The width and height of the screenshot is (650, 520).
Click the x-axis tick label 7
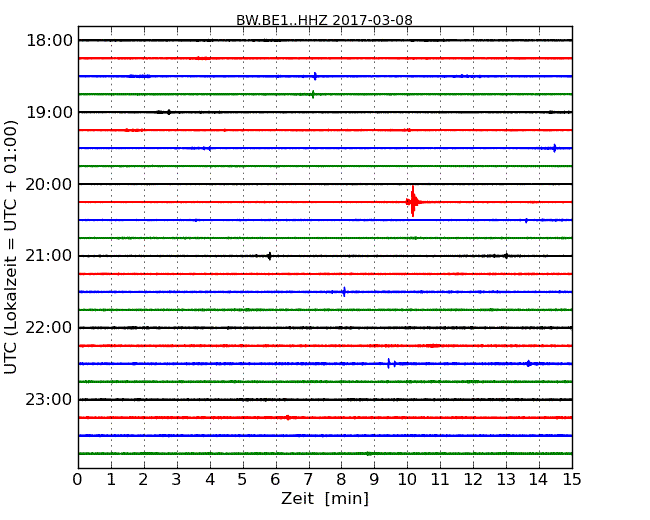(308, 480)
